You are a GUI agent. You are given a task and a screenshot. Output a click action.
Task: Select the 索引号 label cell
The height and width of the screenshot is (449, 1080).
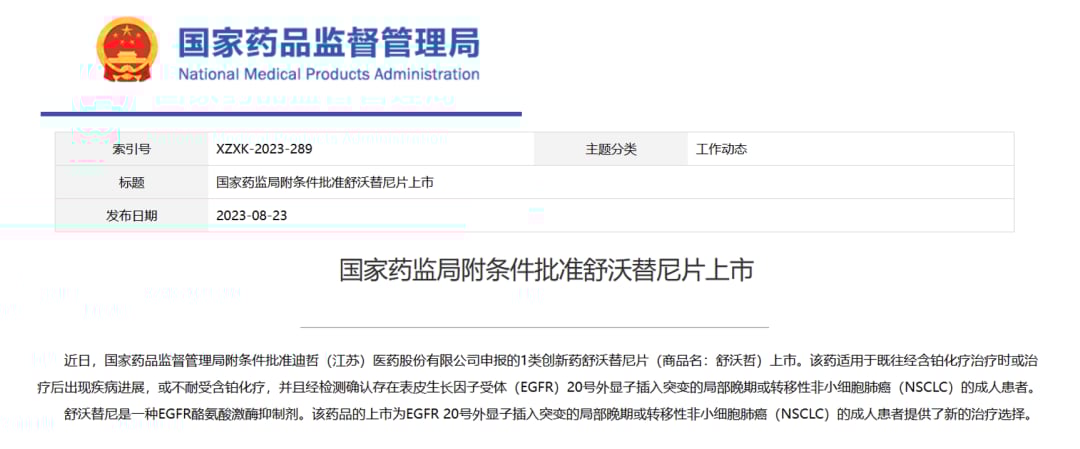click(x=132, y=149)
